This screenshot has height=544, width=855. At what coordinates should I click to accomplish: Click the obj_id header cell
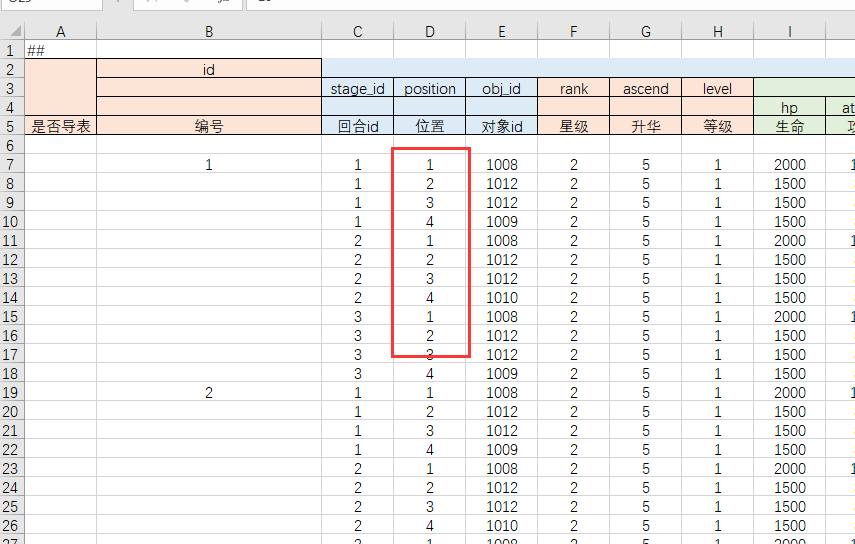[x=502, y=88]
